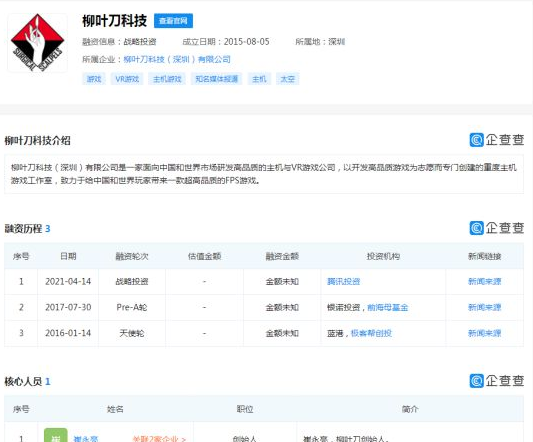The width and height of the screenshot is (533, 442).
Task: Click the 2016-01-14 date cell
Action: pos(68,334)
